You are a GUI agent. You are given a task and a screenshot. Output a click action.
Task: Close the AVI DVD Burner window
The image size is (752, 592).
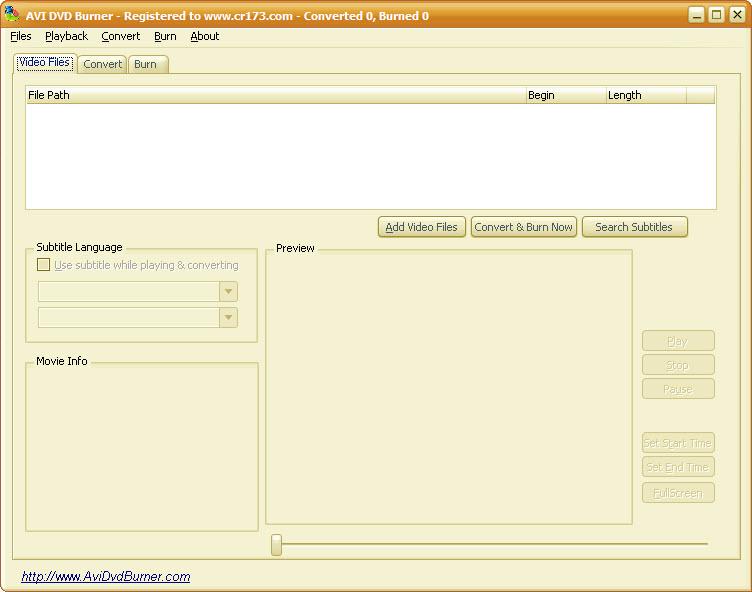737,15
